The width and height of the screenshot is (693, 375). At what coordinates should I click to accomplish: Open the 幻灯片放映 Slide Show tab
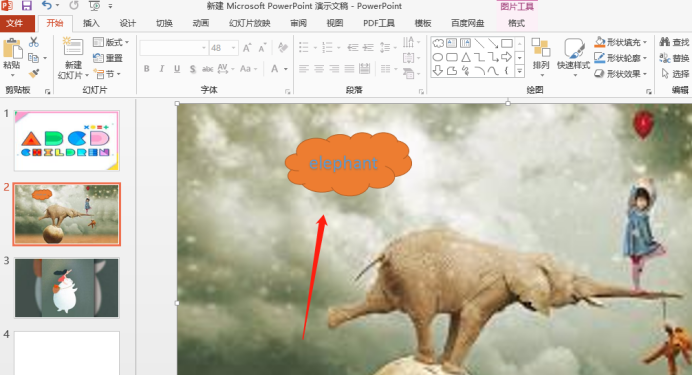click(250, 23)
